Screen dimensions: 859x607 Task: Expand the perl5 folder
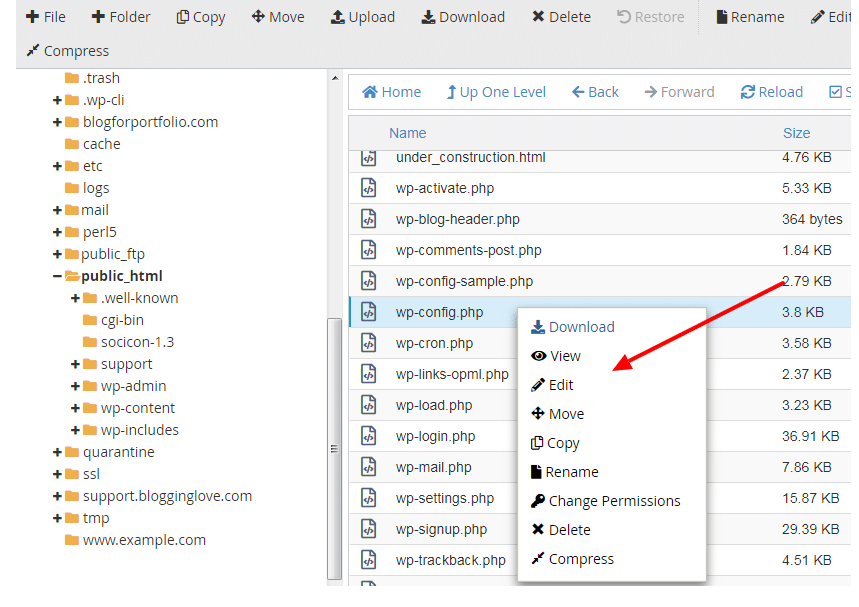pyautogui.click(x=57, y=232)
